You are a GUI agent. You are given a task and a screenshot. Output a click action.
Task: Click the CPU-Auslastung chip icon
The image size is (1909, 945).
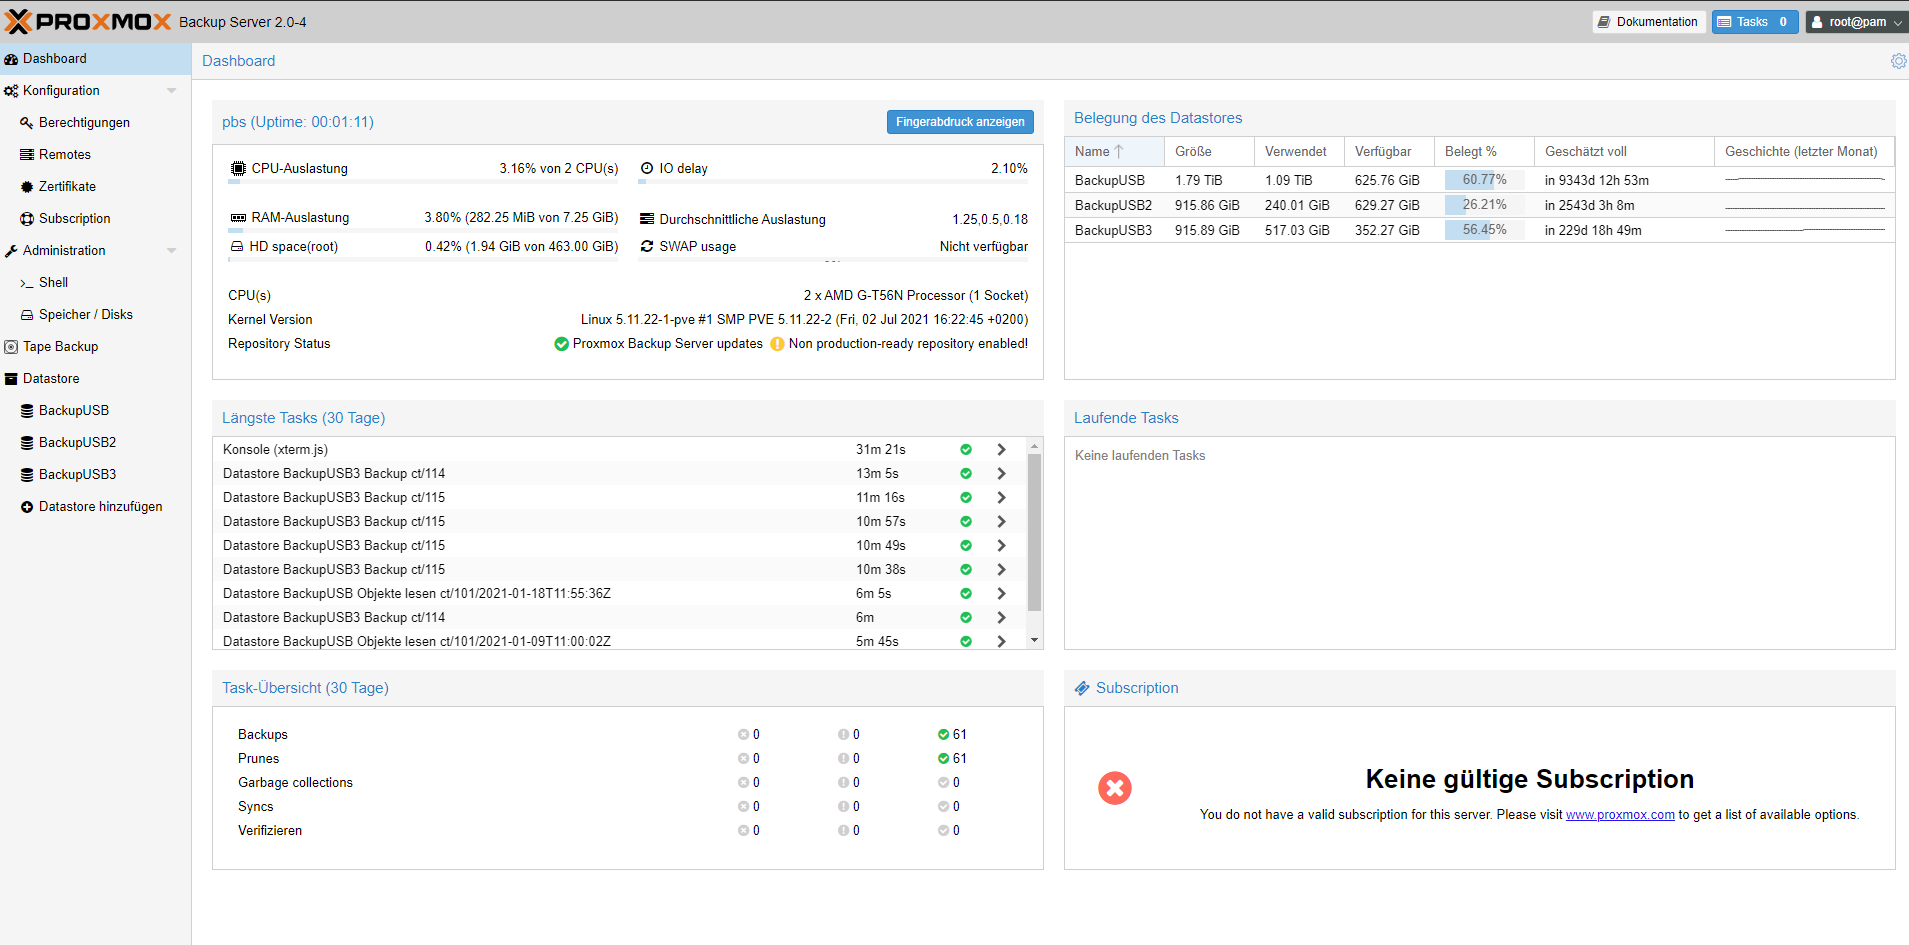[x=238, y=168]
